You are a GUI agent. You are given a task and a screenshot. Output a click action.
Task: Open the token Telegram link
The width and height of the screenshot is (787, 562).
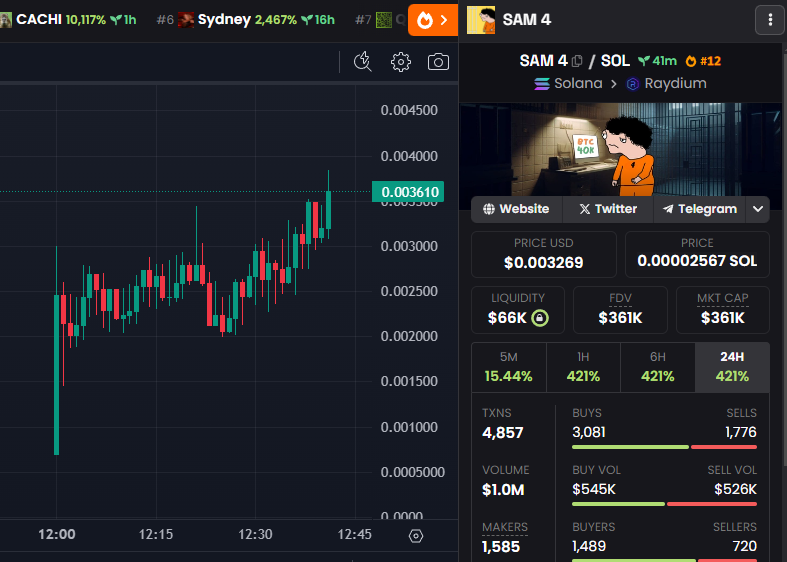[700, 209]
